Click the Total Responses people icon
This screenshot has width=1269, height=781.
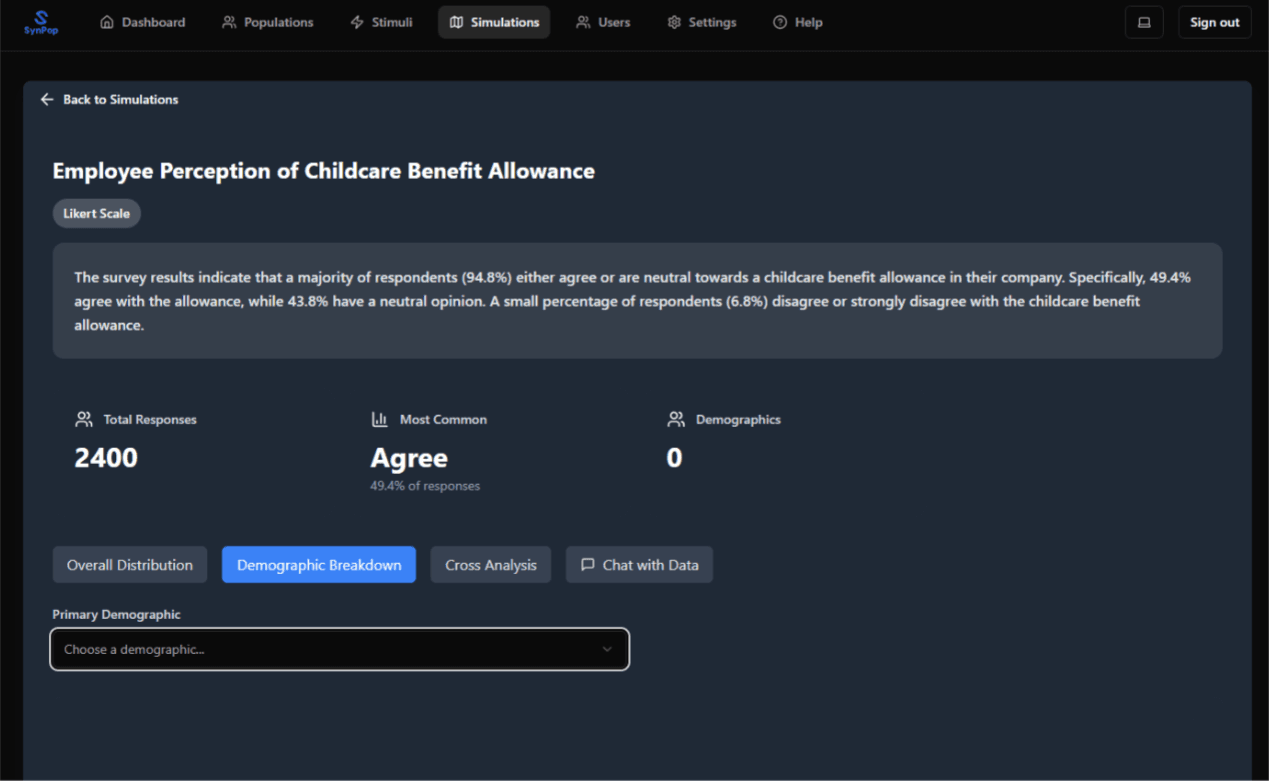84,419
